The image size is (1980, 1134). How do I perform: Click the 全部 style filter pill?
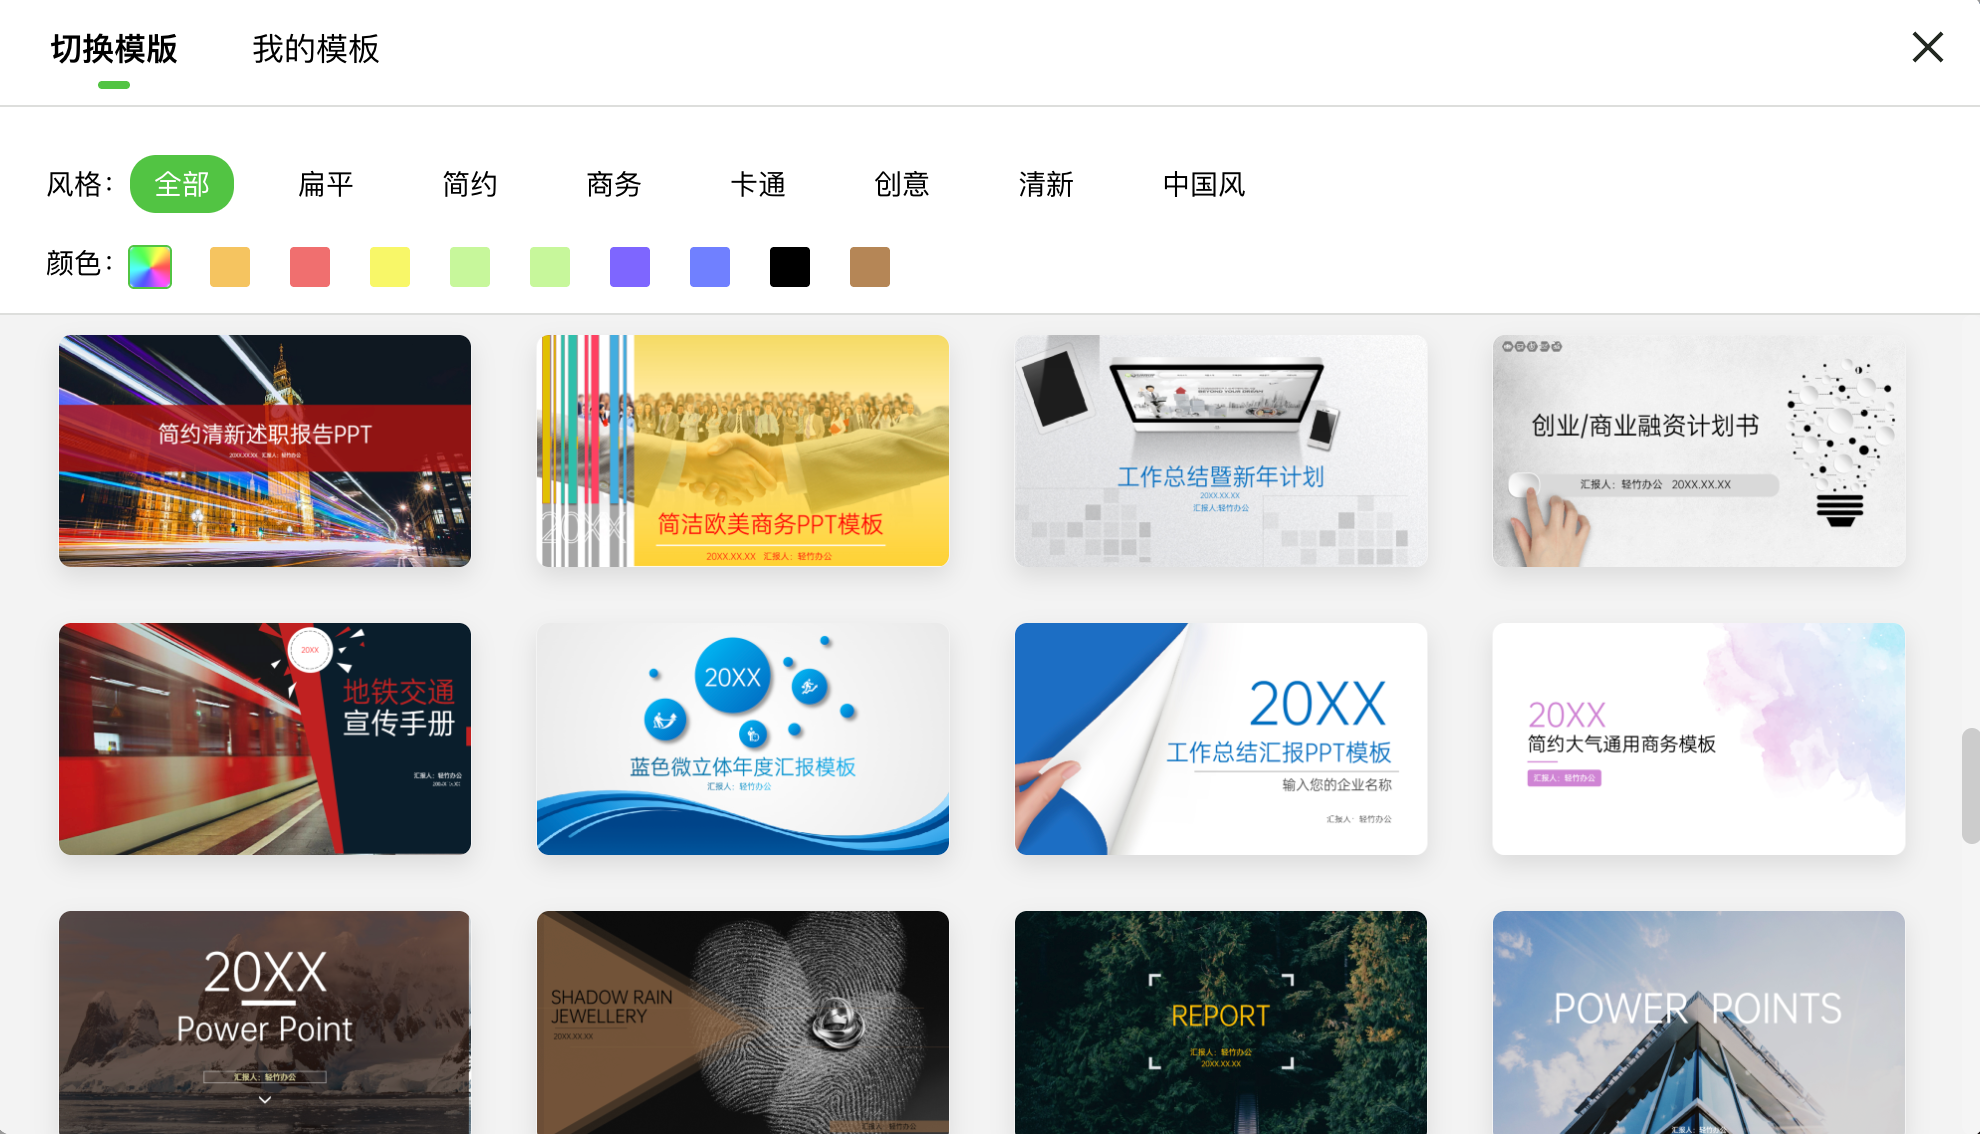[181, 184]
